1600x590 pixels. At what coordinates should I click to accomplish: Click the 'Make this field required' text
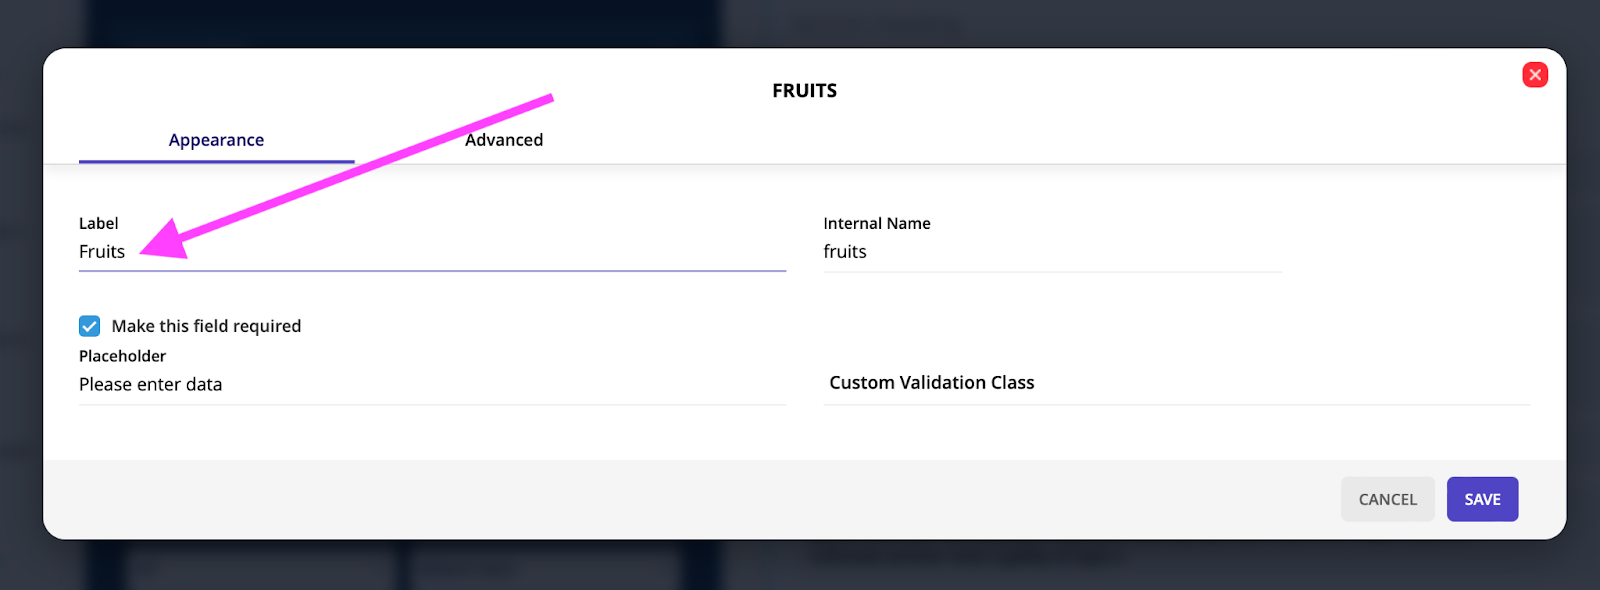click(206, 326)
